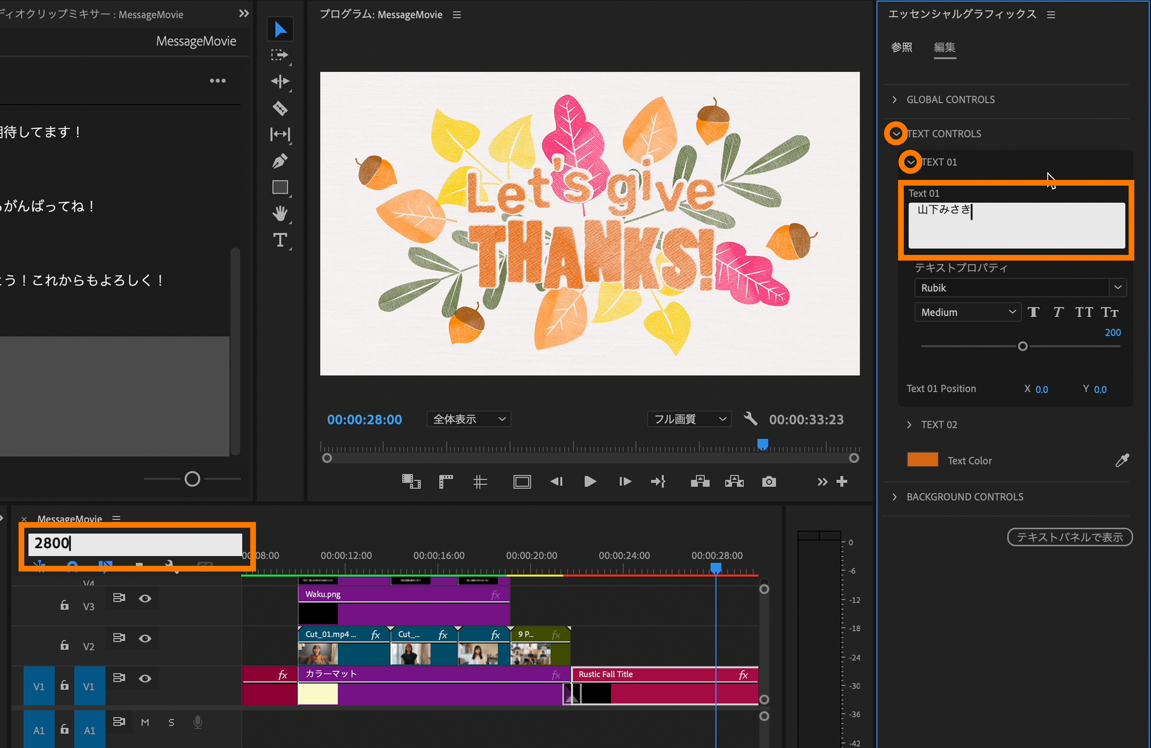Collapse TEXT 01 group
The height and width of the screenshot is (748, 1151).
pos(910,161)
